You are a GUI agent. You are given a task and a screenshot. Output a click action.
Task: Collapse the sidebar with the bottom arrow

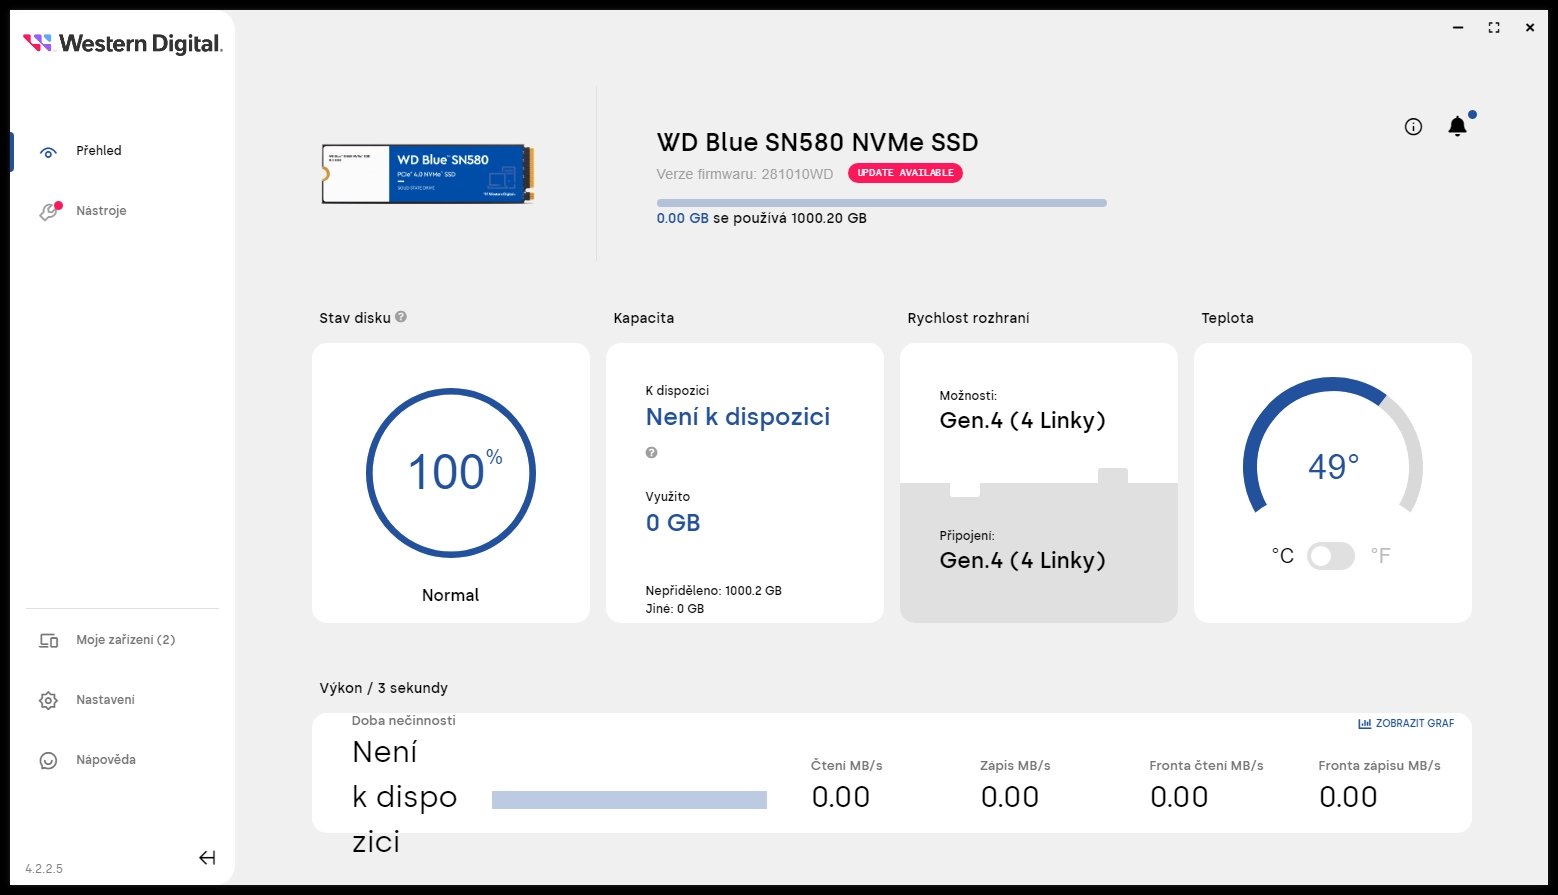tap(207, 857)
